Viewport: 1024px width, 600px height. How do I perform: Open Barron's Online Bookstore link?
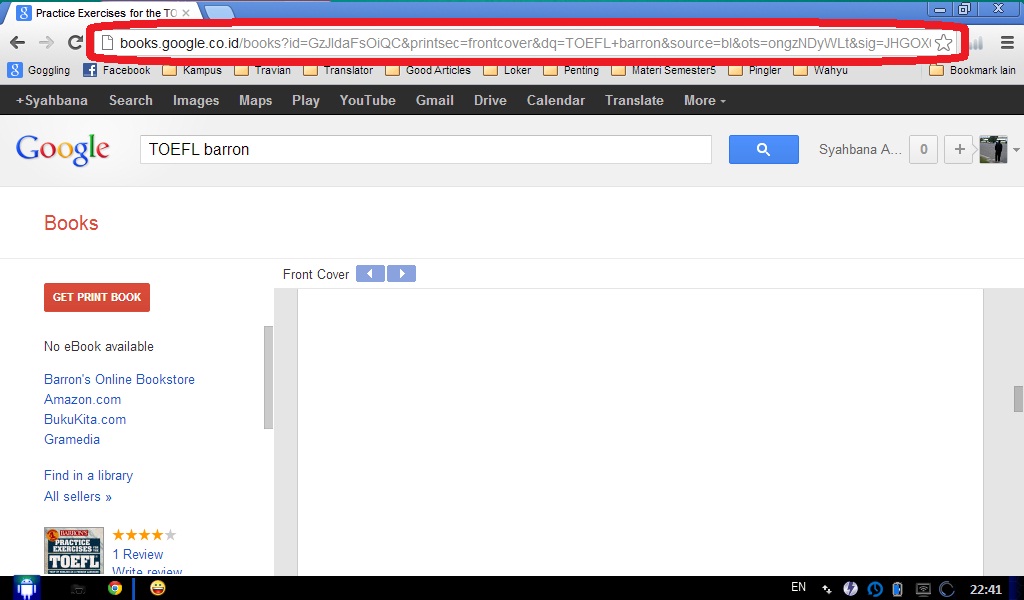120,379
